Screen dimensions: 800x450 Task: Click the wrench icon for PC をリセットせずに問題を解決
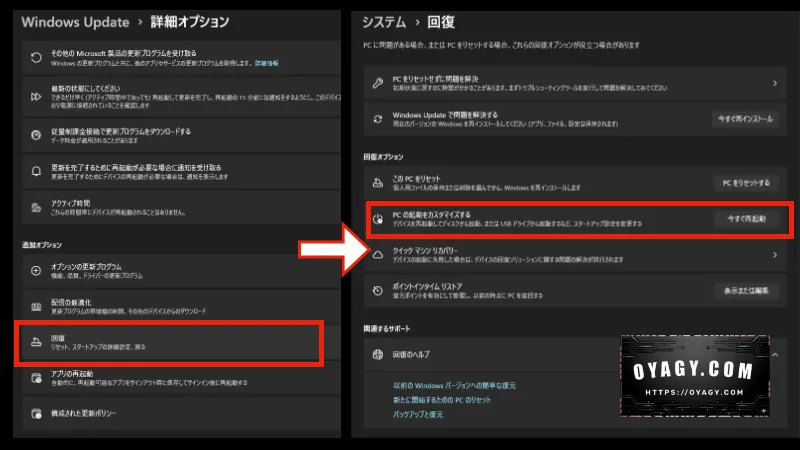pos(378,83)
